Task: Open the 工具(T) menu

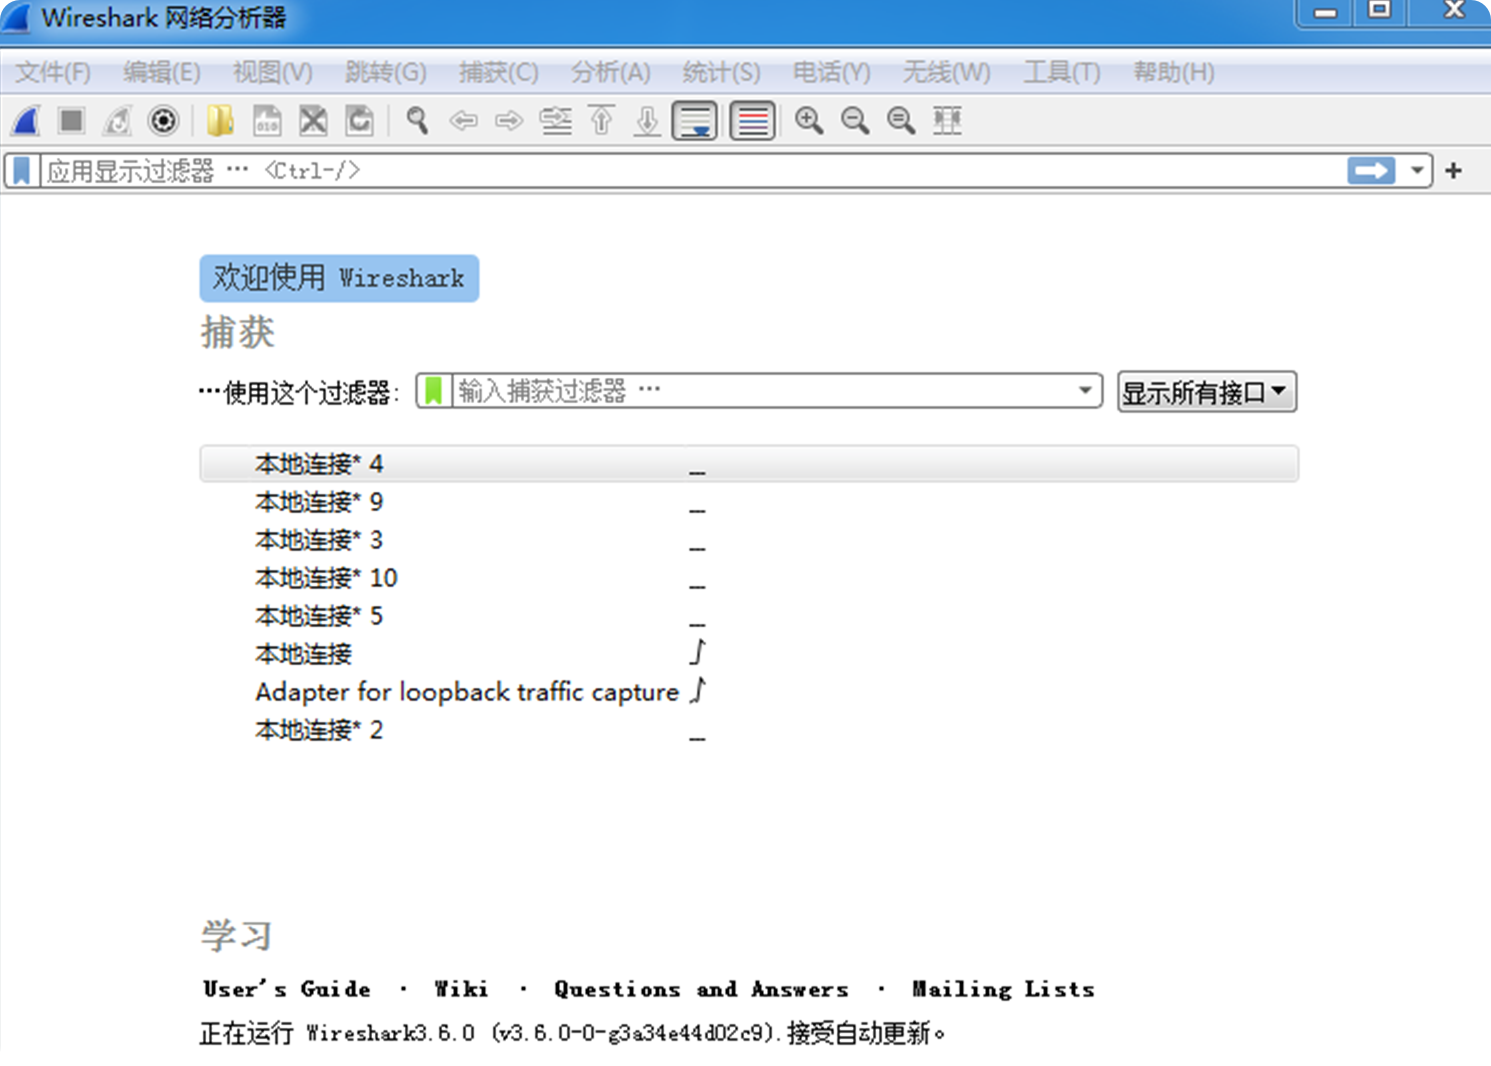Action: pyautogui.click(x=1062, y=73)
